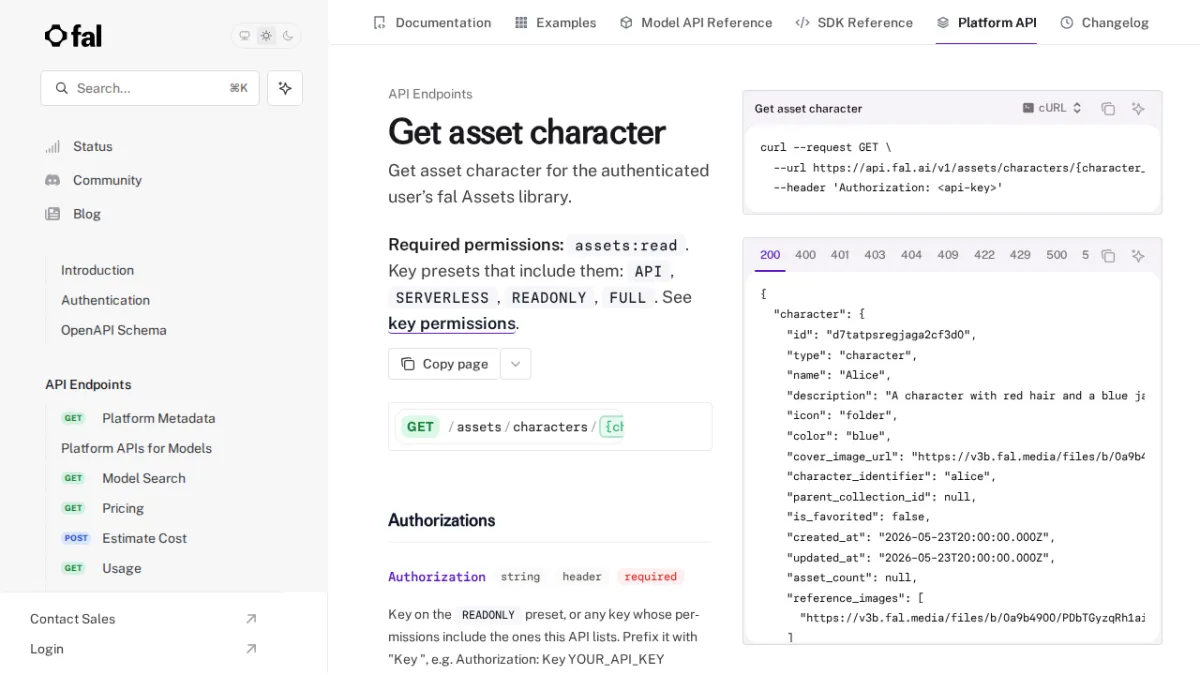1200x675 pixels.
Task: Select the 422 response tab
Action: point(984,255)
